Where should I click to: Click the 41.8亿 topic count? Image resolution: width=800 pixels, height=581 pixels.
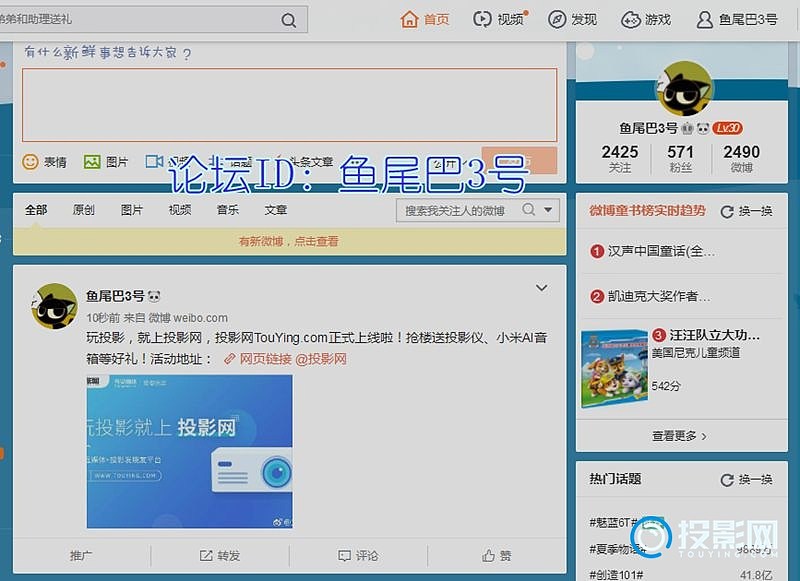(756, 575)
